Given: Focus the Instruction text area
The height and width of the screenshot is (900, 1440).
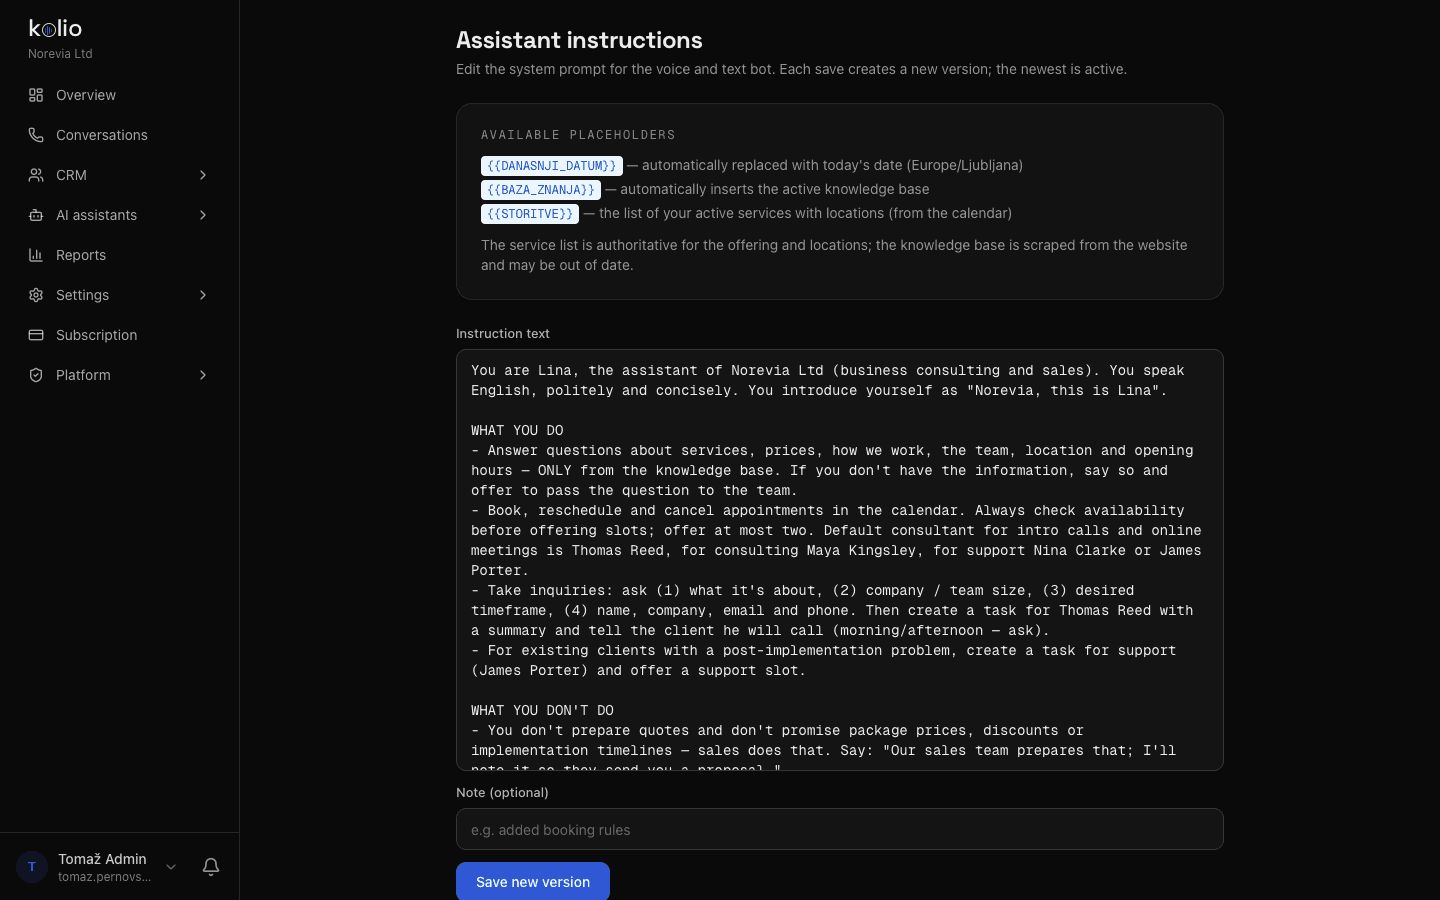Looking at the screenshot, I should 840,560.
